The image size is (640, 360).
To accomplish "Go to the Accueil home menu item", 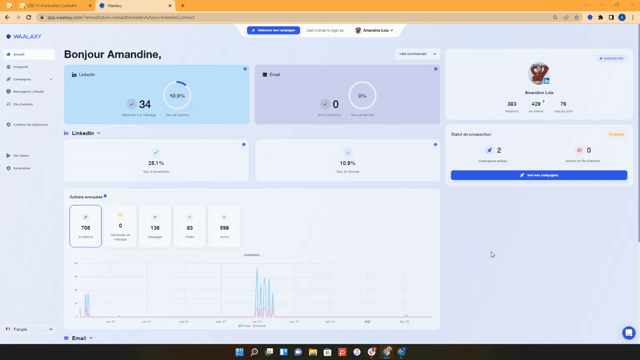I will click(29, 54).
